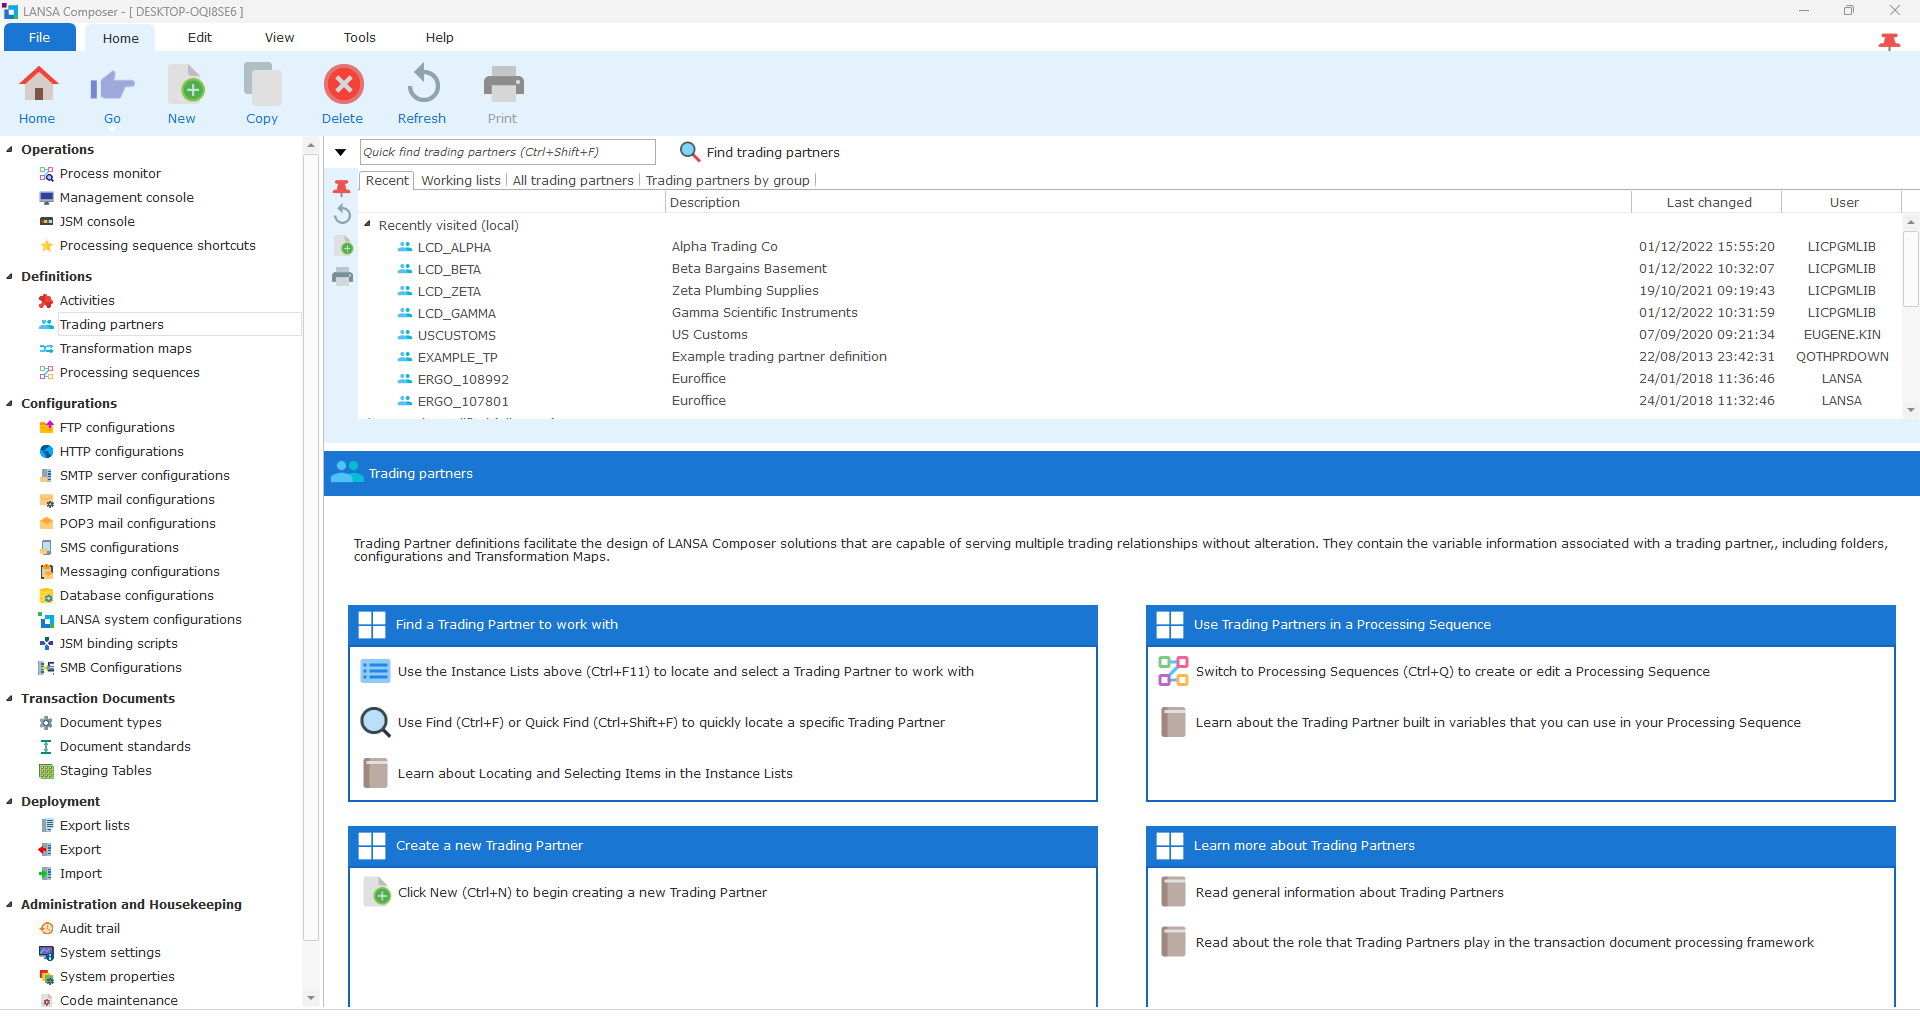Click the Copy toolbar icon
This screenshot has width=1920, height=1032.
[262, 85]
